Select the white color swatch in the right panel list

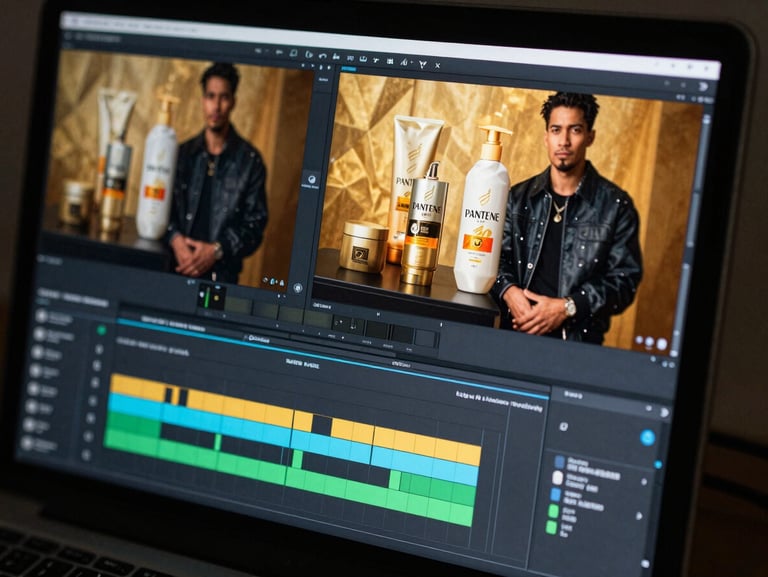click(x=557, y=478)
